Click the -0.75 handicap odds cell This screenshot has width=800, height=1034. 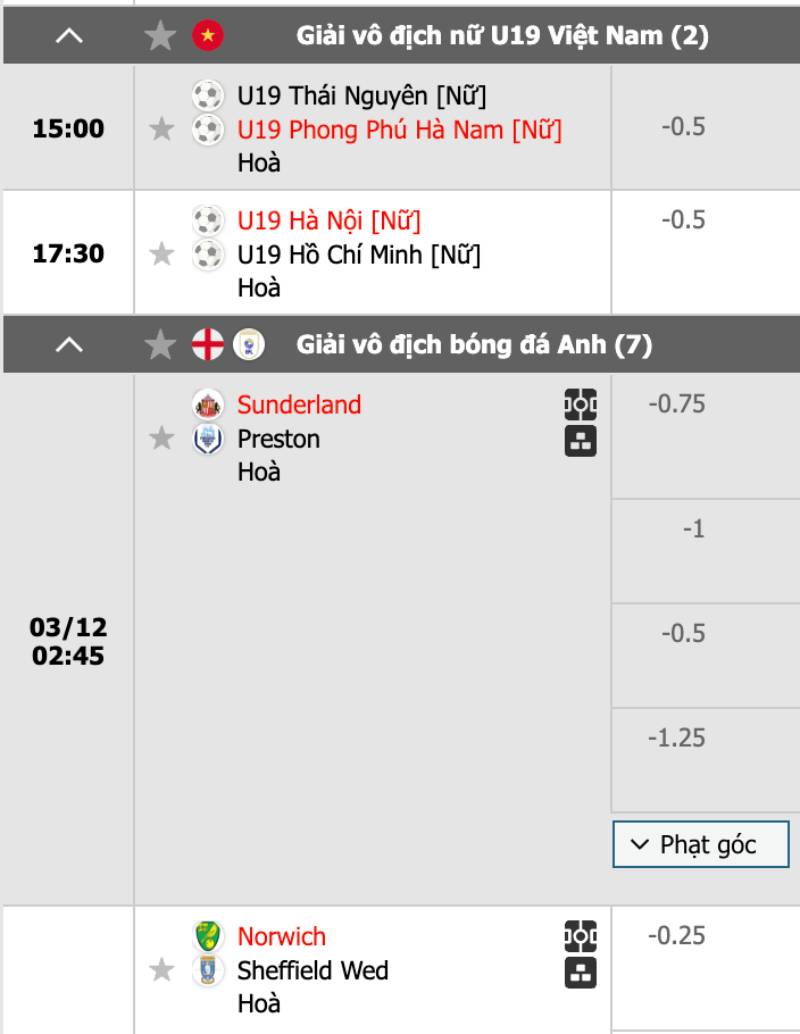point(677,404)
